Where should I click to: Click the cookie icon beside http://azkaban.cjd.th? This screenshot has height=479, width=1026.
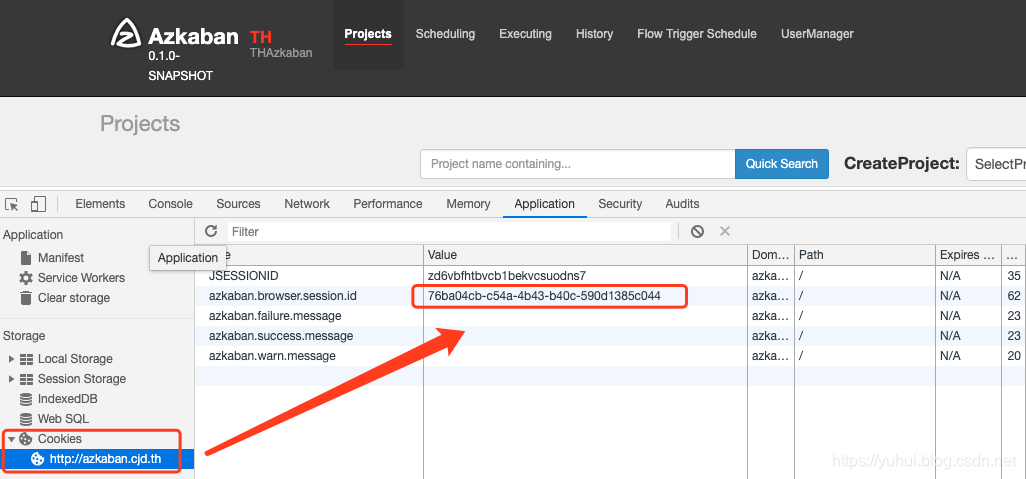[38, 459]
